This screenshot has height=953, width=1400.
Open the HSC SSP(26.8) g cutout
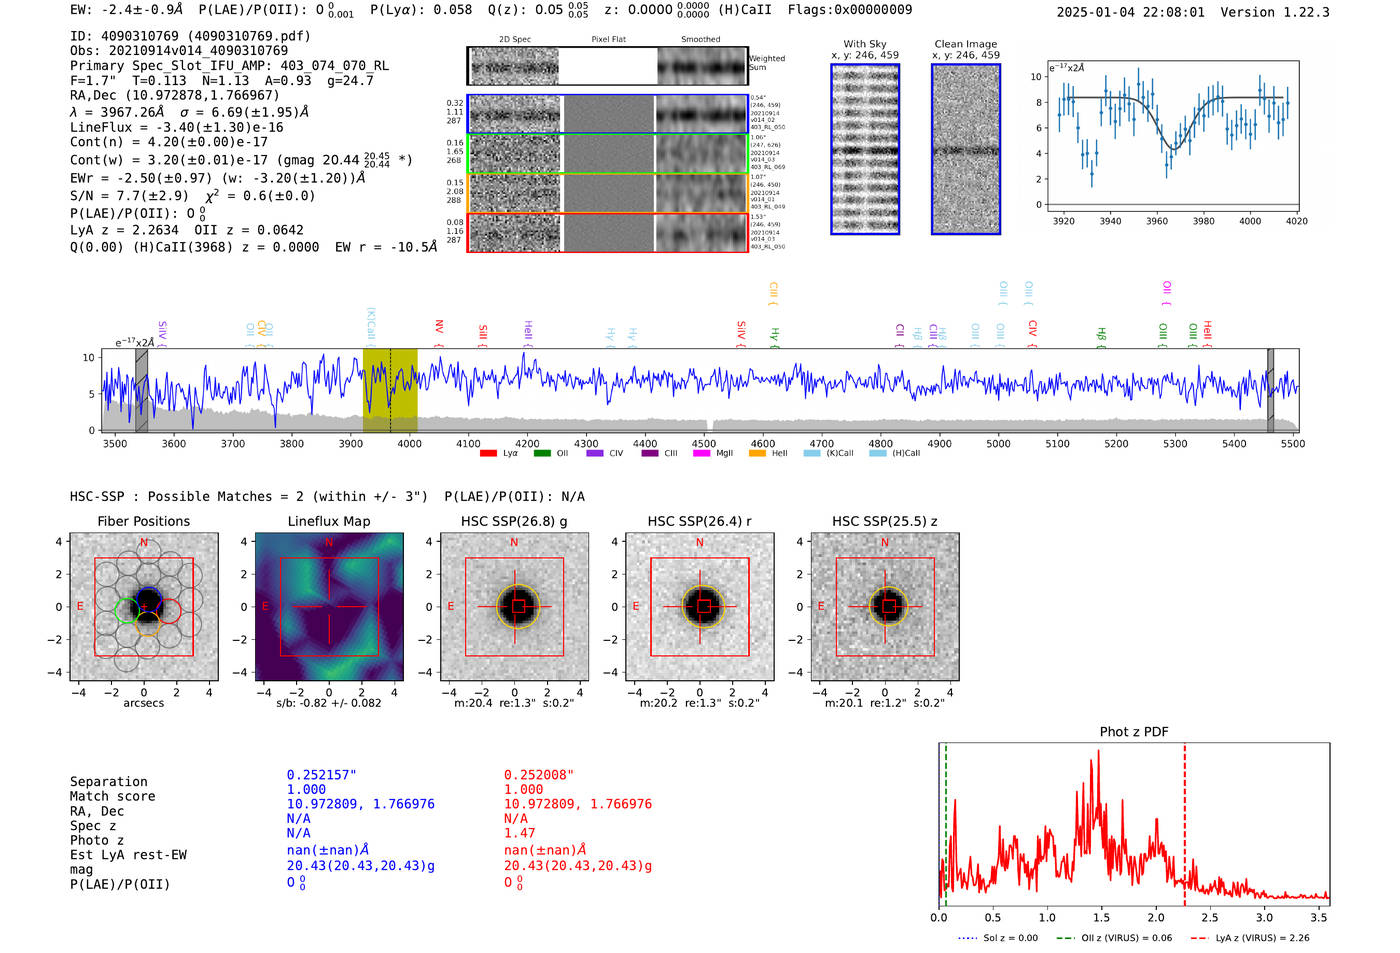tap(514, 606)
